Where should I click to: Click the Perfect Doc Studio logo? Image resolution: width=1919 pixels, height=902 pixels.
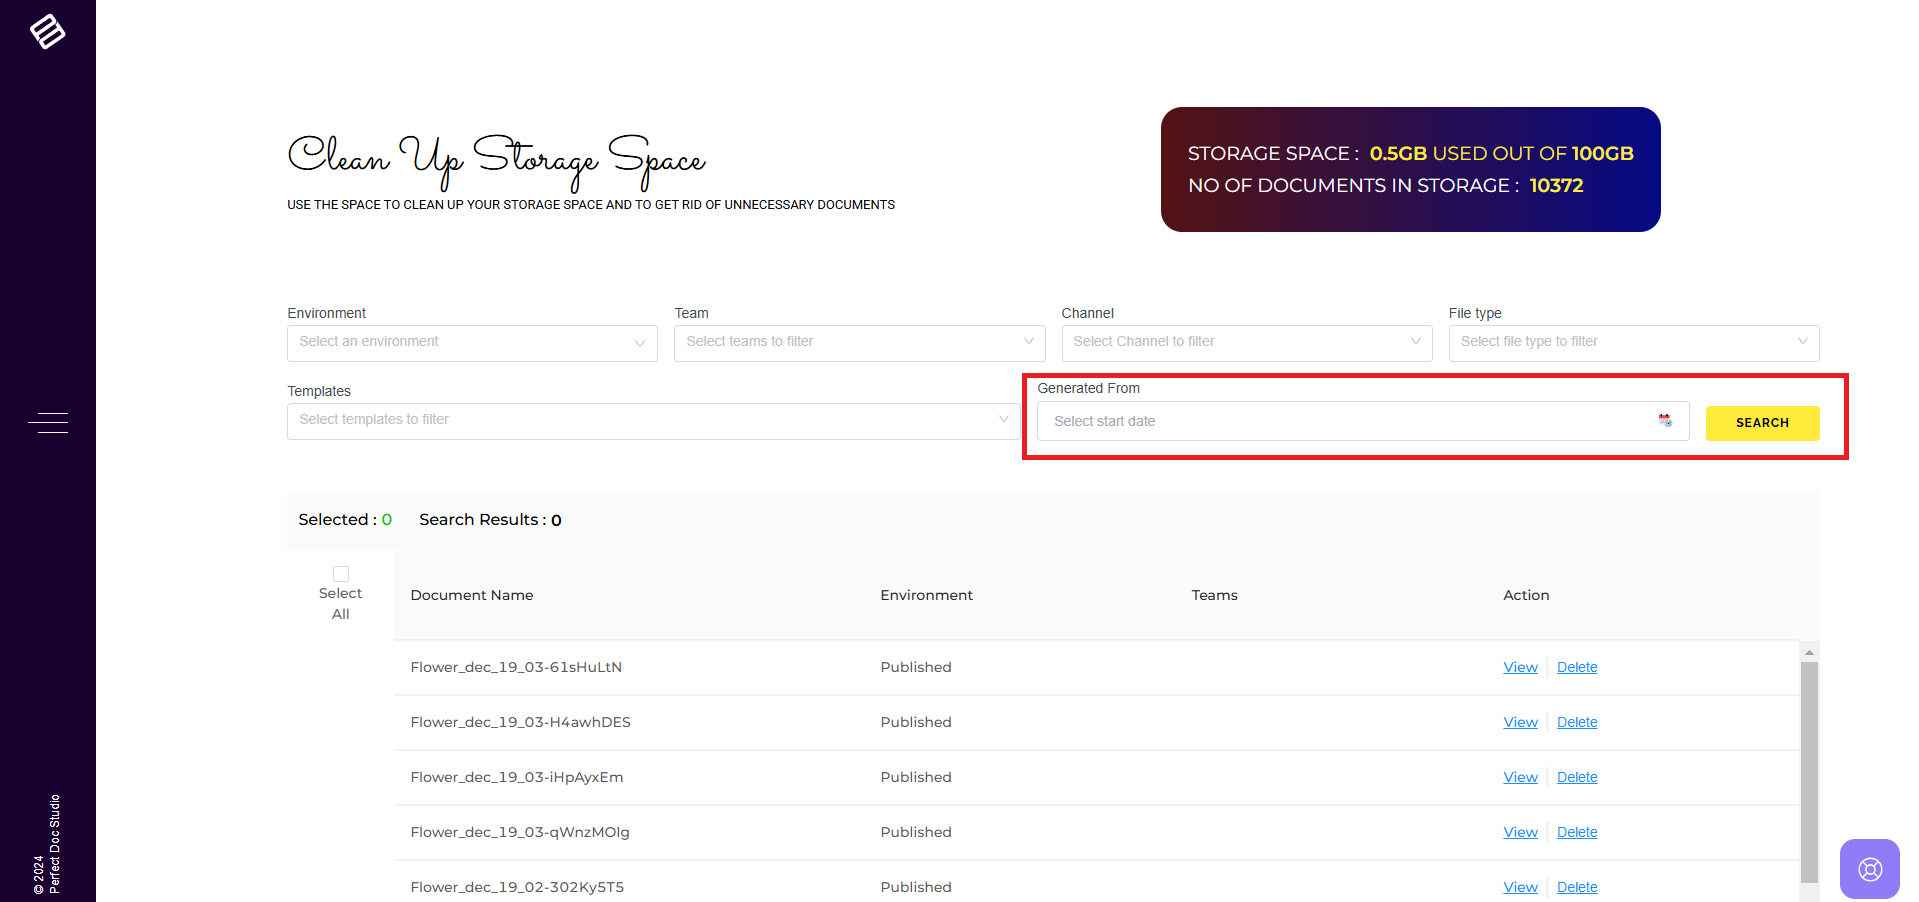click(x=47, y=32)
